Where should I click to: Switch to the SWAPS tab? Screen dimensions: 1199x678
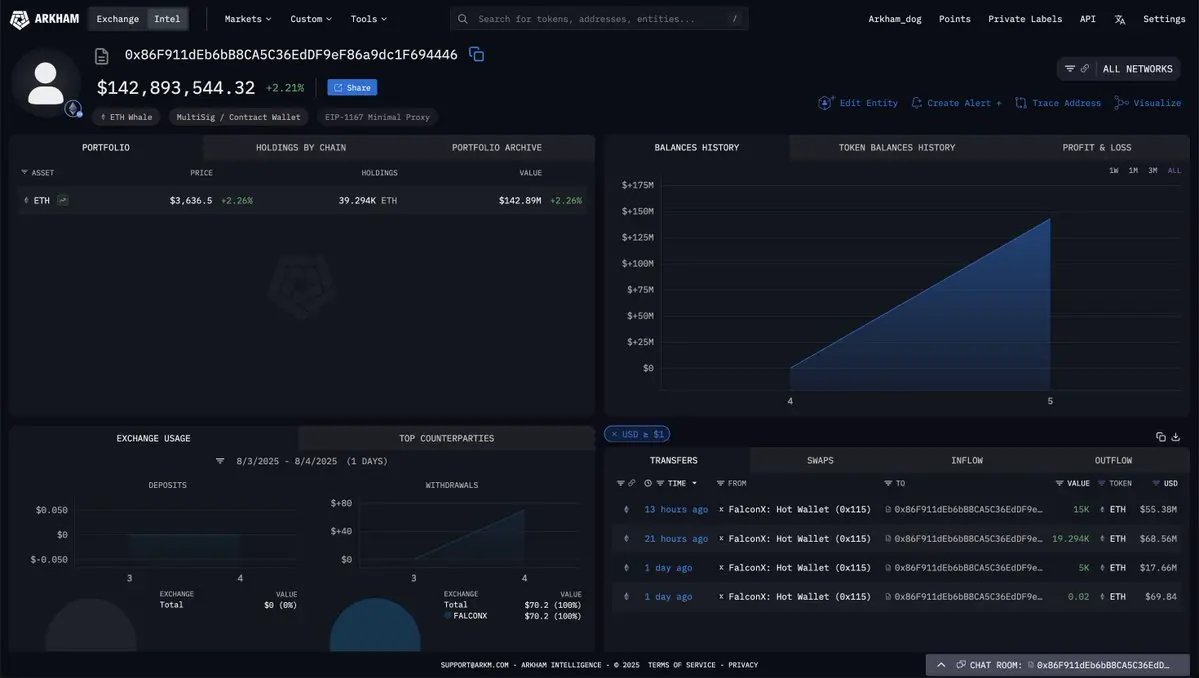tap(820, 460)
